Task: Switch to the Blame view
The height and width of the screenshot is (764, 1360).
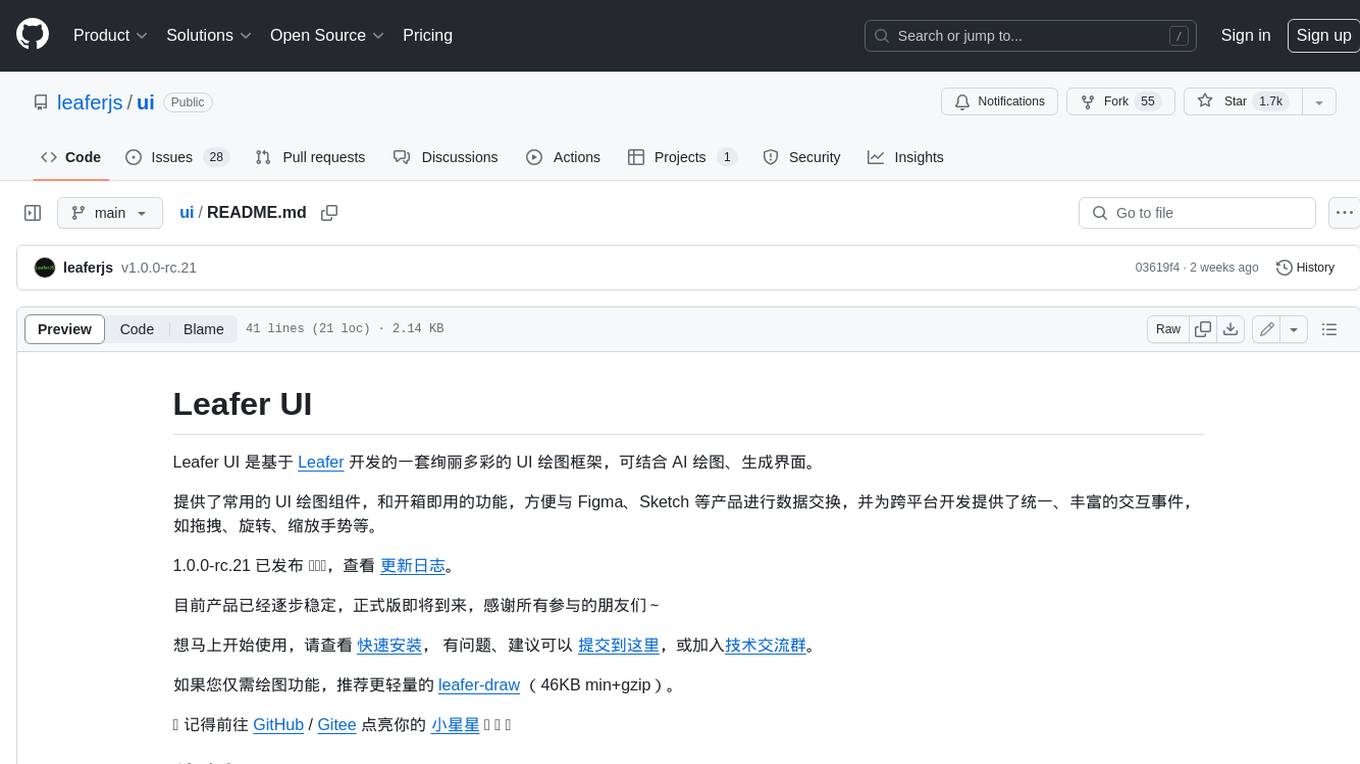Action: 203,329
